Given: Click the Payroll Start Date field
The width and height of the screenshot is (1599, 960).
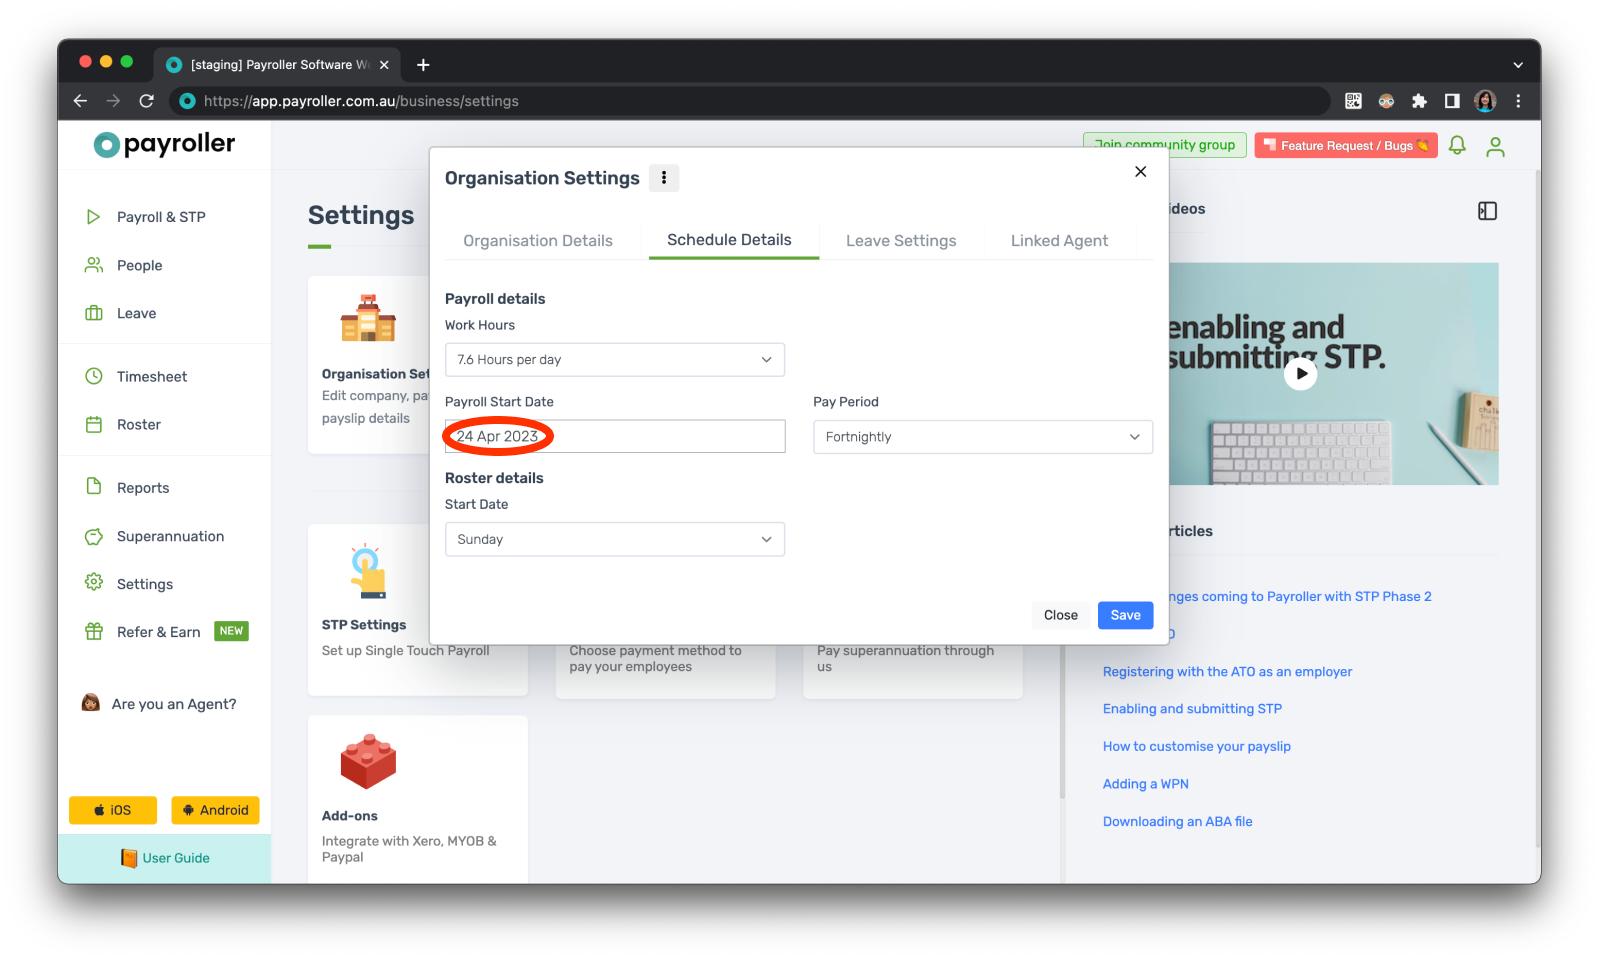Looking at the screenshot, I should tap(615, 436).
